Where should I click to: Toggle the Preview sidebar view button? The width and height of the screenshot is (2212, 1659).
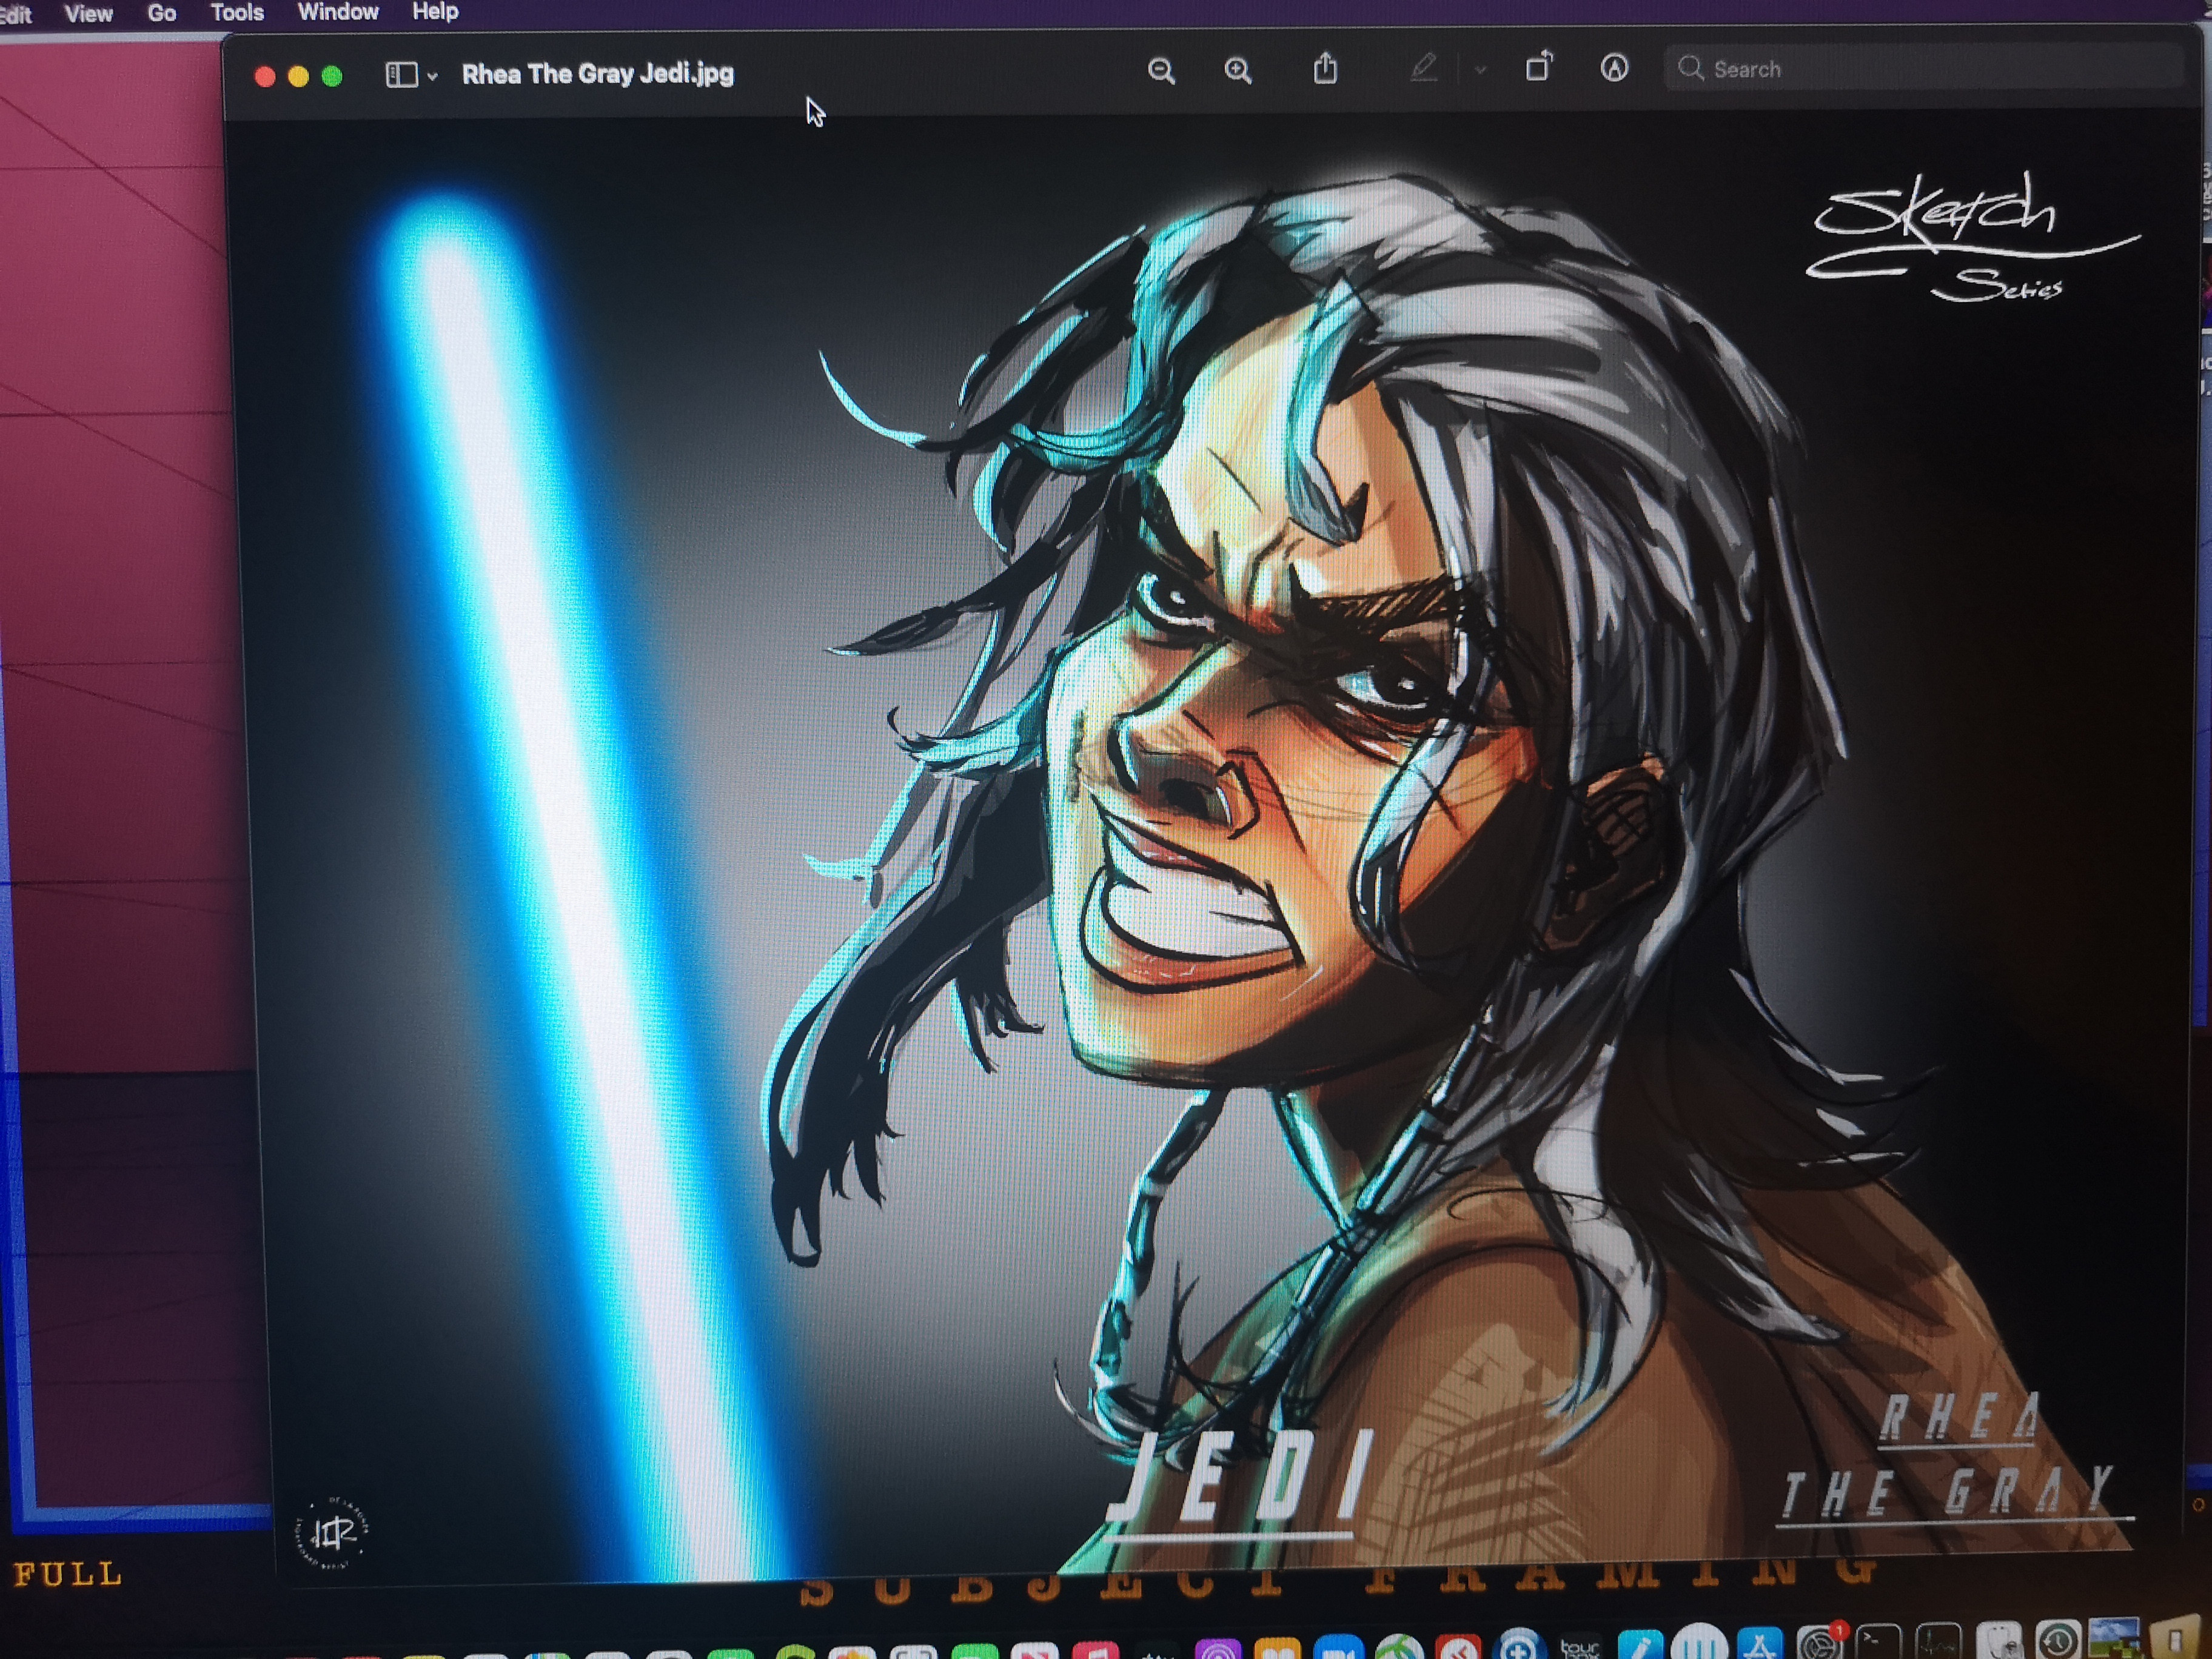tap(402, 75)
